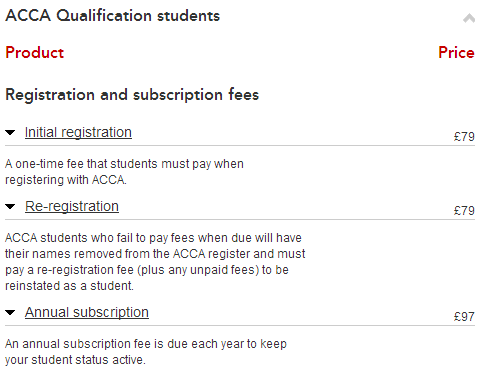
Task: Click the red Price column header
Action: coord(456,53)
